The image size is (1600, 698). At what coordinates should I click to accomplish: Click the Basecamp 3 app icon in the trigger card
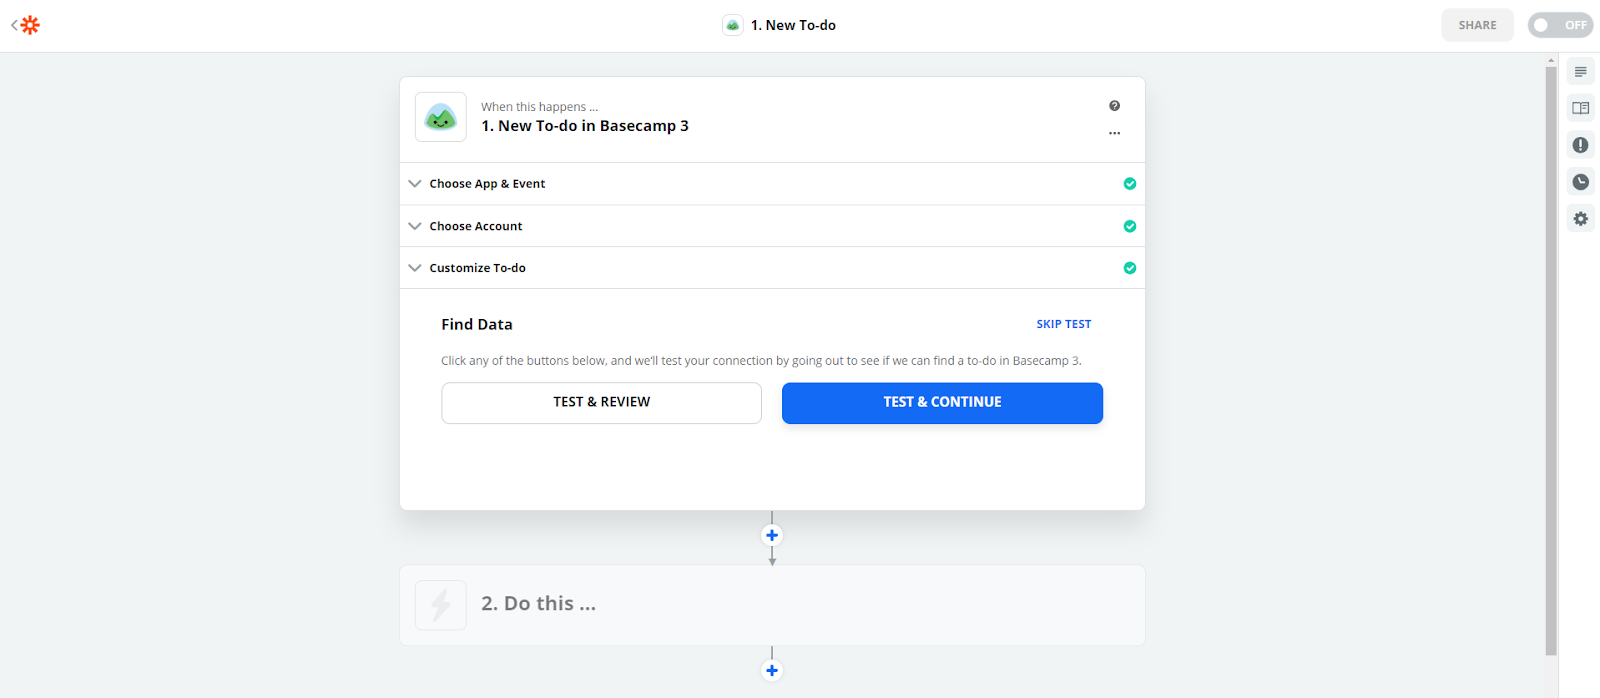[441, 117]
